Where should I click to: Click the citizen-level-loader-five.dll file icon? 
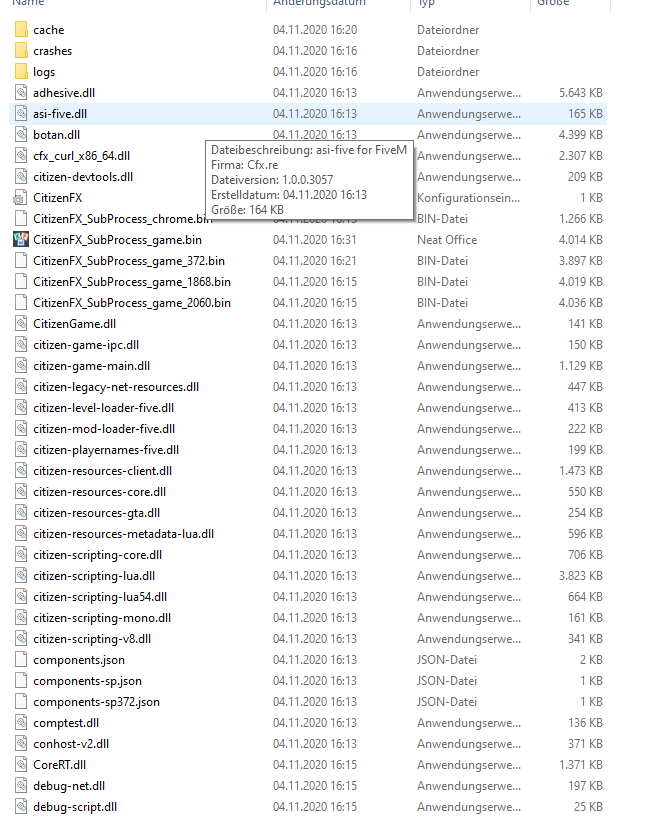pos(21,407)
